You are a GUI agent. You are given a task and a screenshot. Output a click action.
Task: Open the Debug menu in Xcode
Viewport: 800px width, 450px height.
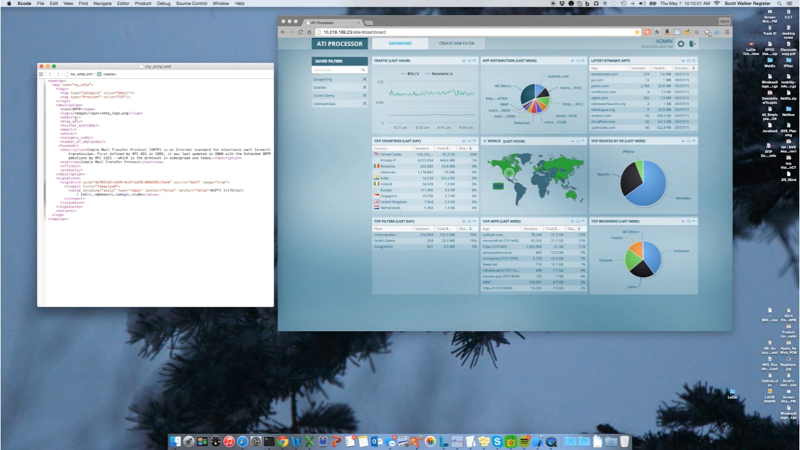(x=163, y=3)
